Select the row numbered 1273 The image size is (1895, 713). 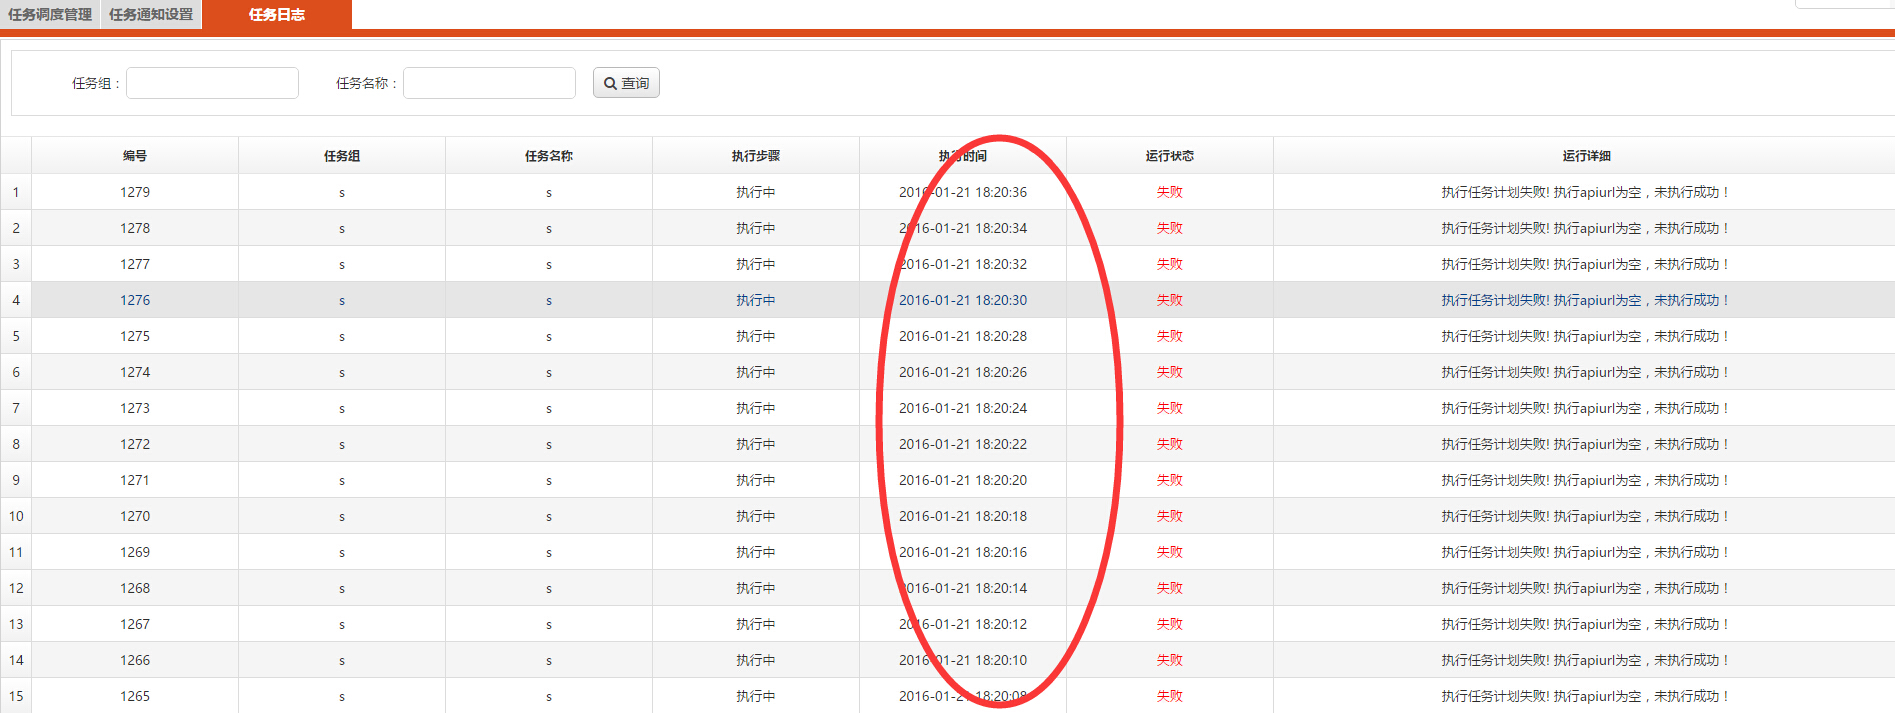[948, 408]
